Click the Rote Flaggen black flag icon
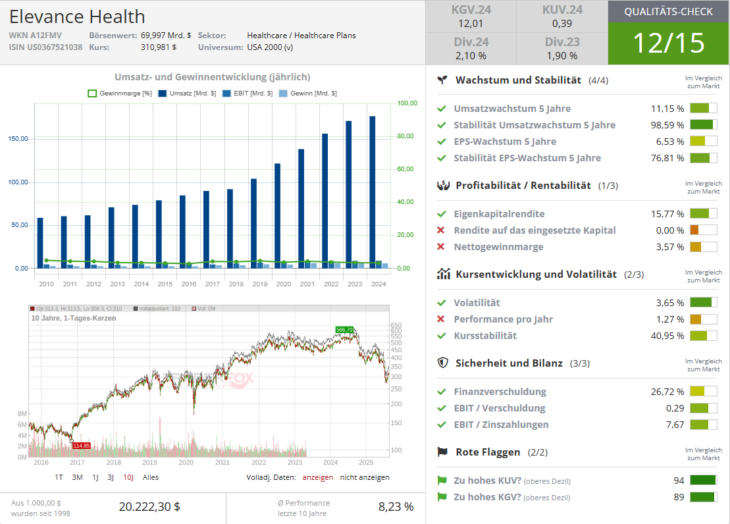Viewport: 730px width, 524px height. [443, 452]
